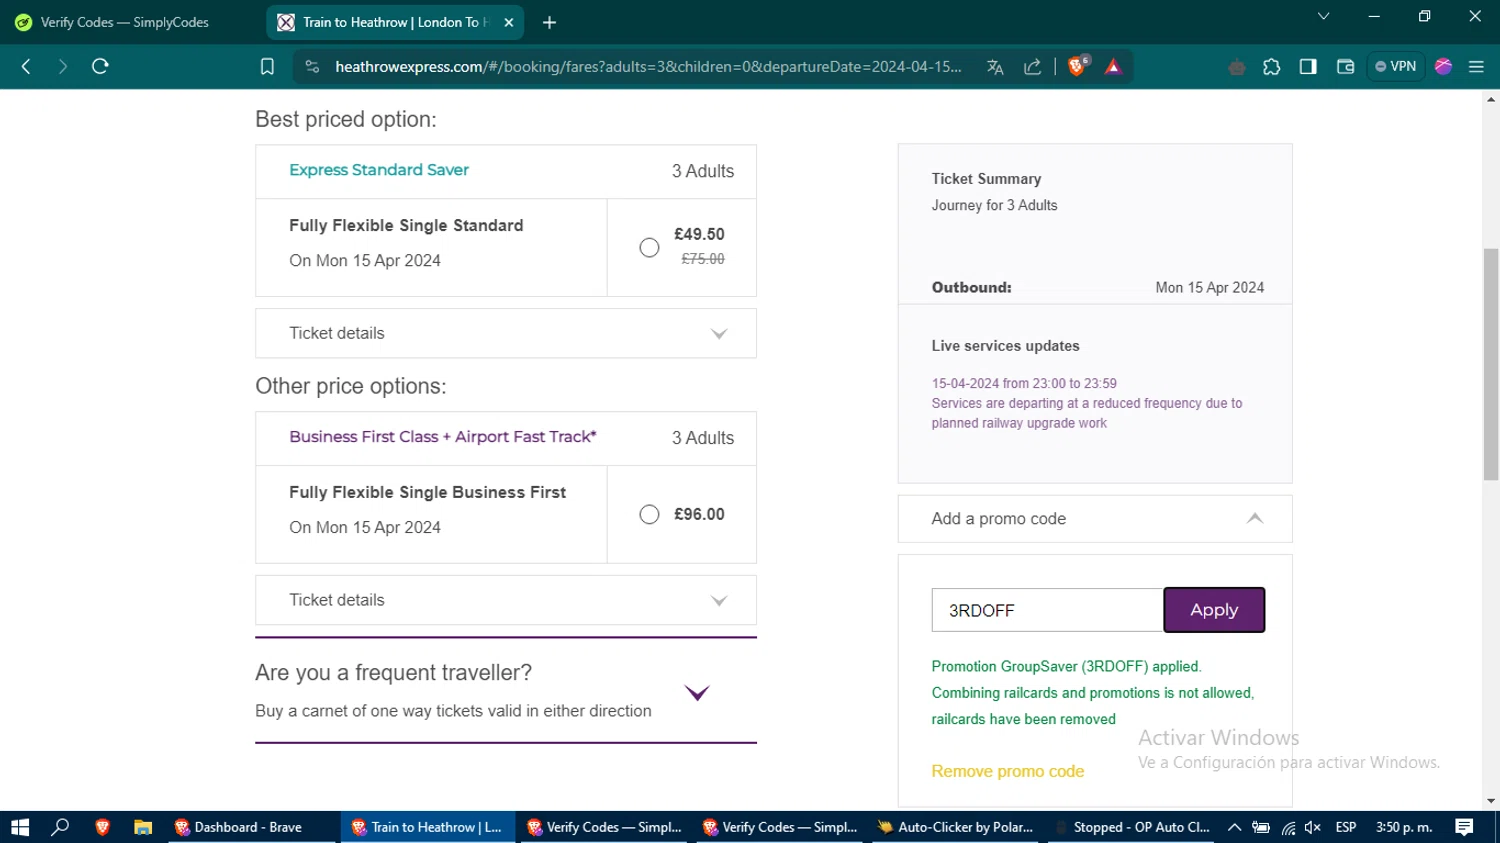Click Remove promo code link
Viewport: 1500px width, 843px height.
(1007, 771)
